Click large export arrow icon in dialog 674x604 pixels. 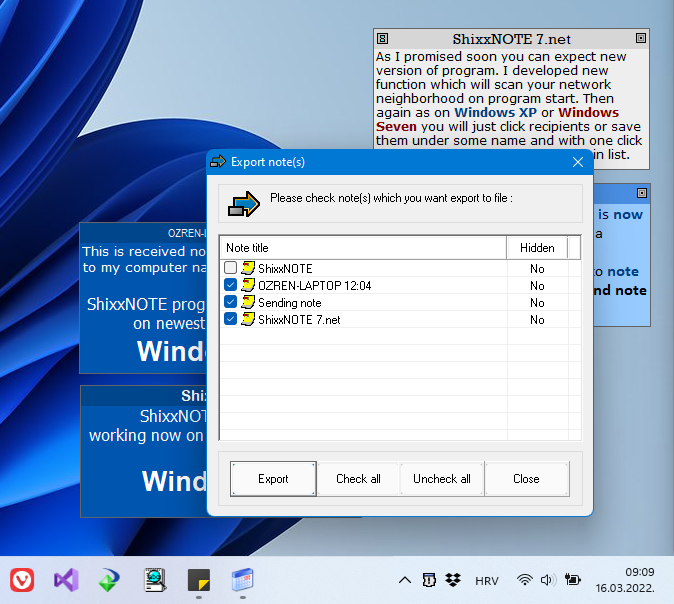click(x=244, y=204)
